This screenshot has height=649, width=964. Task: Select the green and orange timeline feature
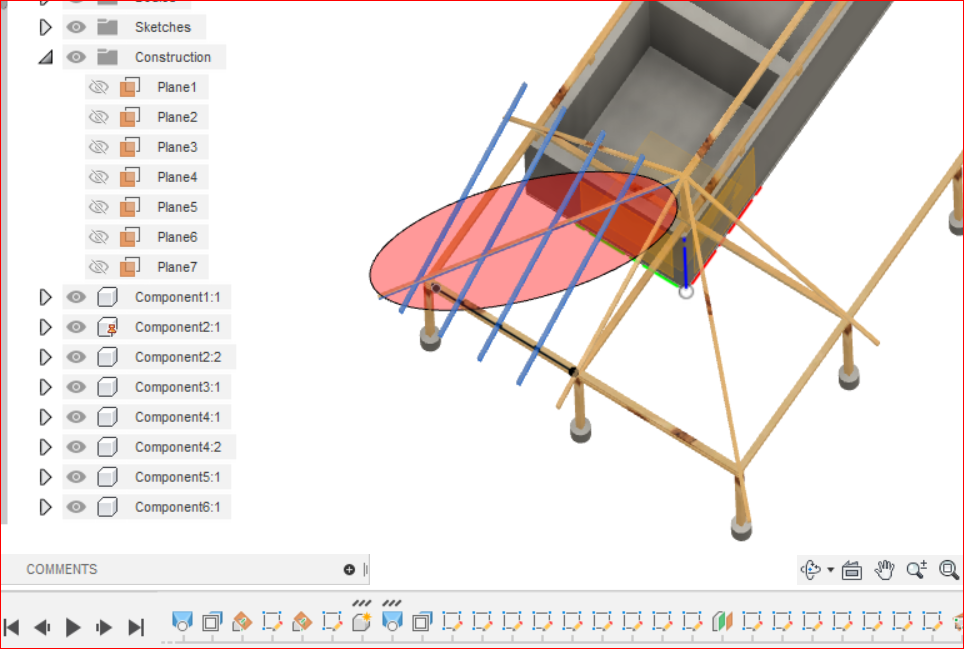[x=722, y=622]
